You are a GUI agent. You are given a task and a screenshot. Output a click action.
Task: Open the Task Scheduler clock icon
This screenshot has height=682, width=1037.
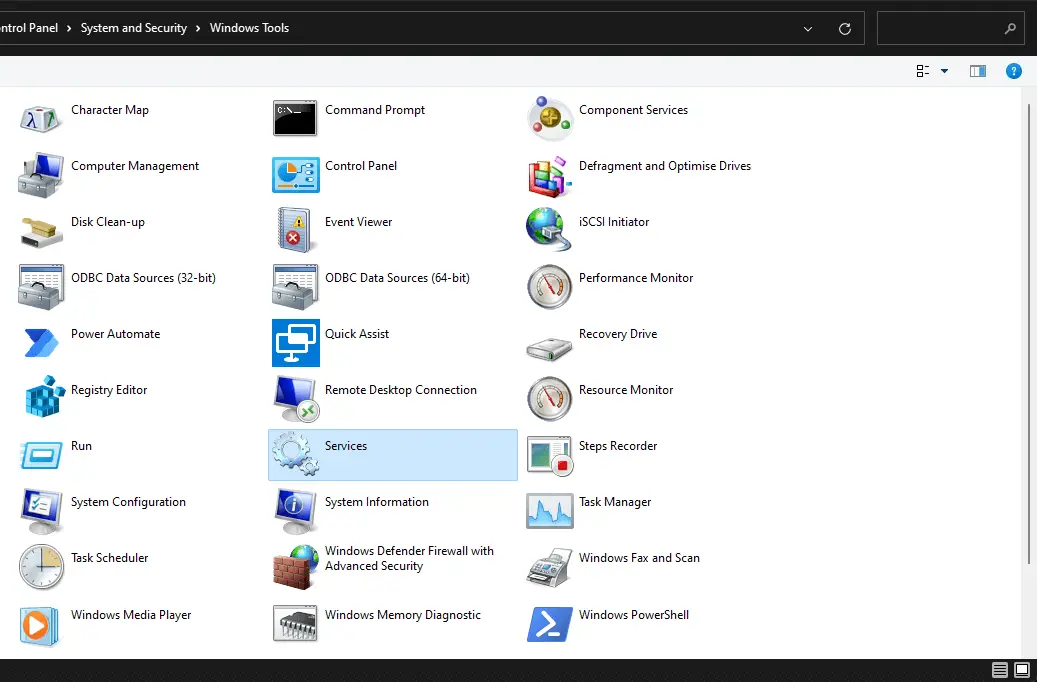pos(41,566)
